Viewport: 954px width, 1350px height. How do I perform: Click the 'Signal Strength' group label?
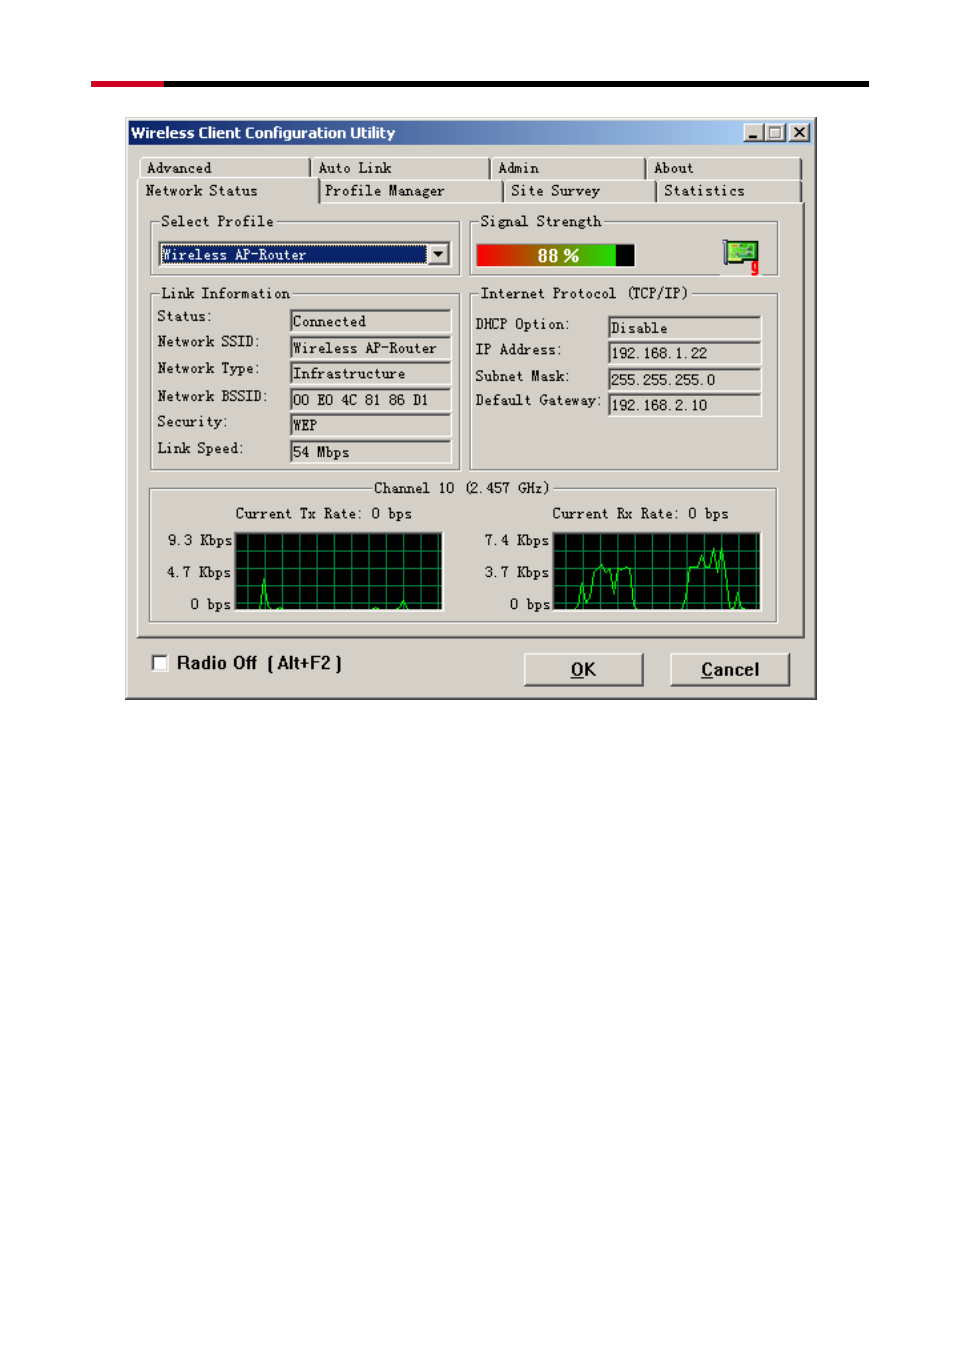point(541,221)
